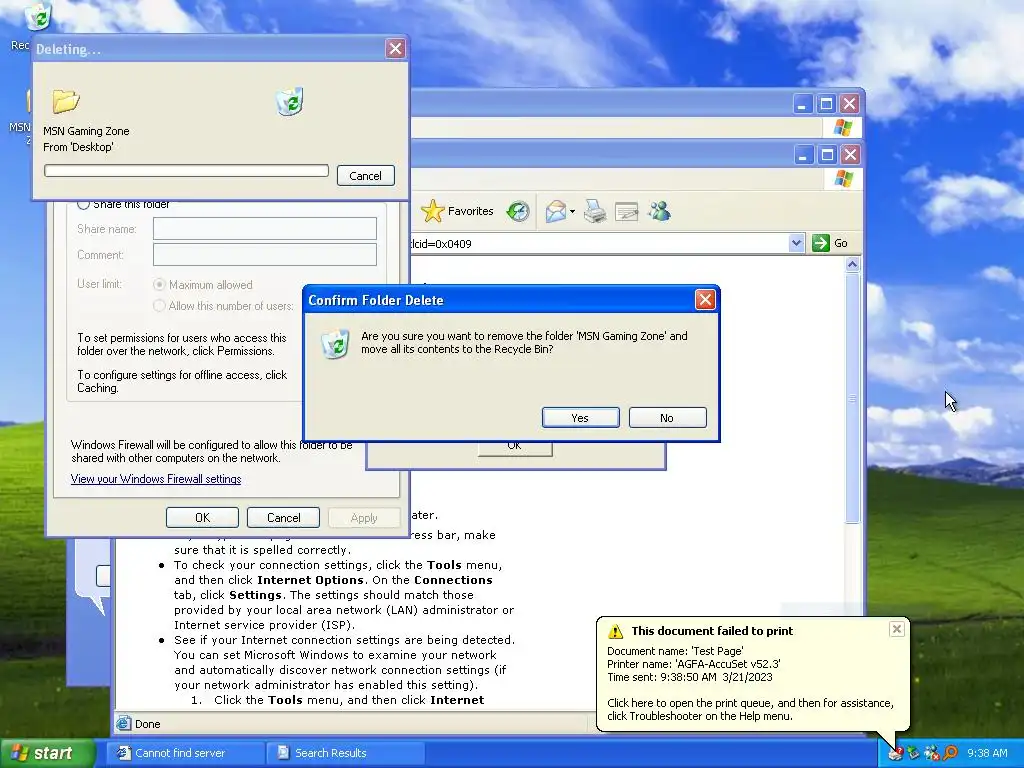Close the Confirm Folder Delete dialog

point(705,300)
